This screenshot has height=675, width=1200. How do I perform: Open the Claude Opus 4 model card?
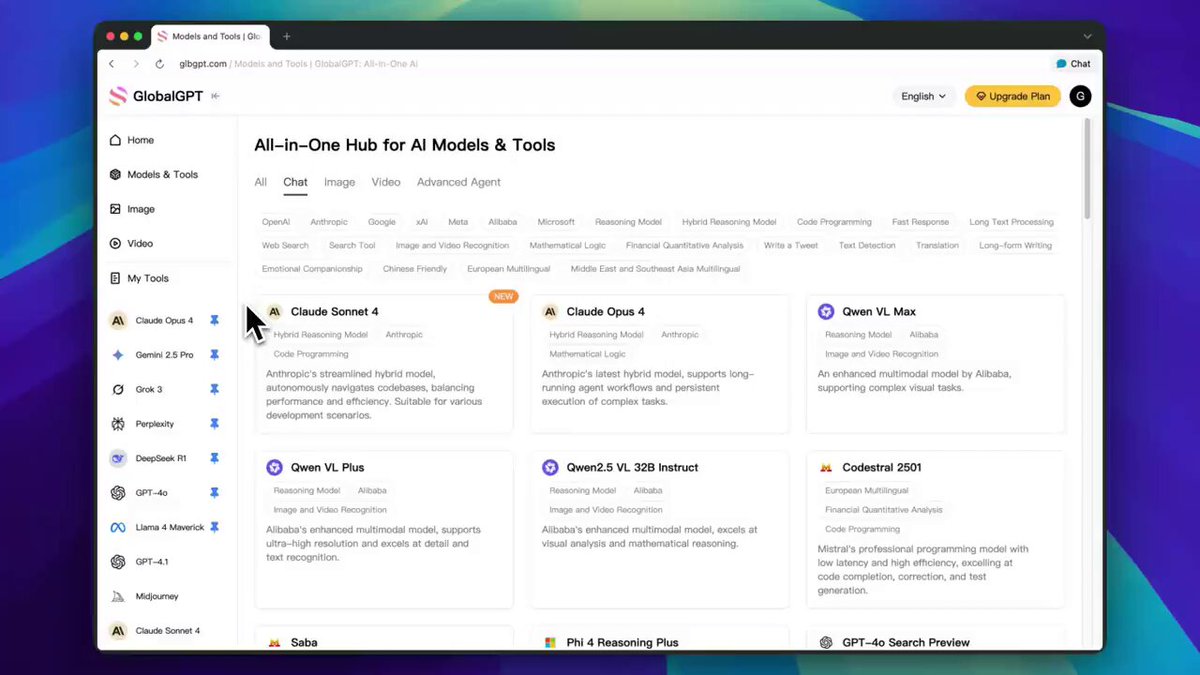point(660,363)
